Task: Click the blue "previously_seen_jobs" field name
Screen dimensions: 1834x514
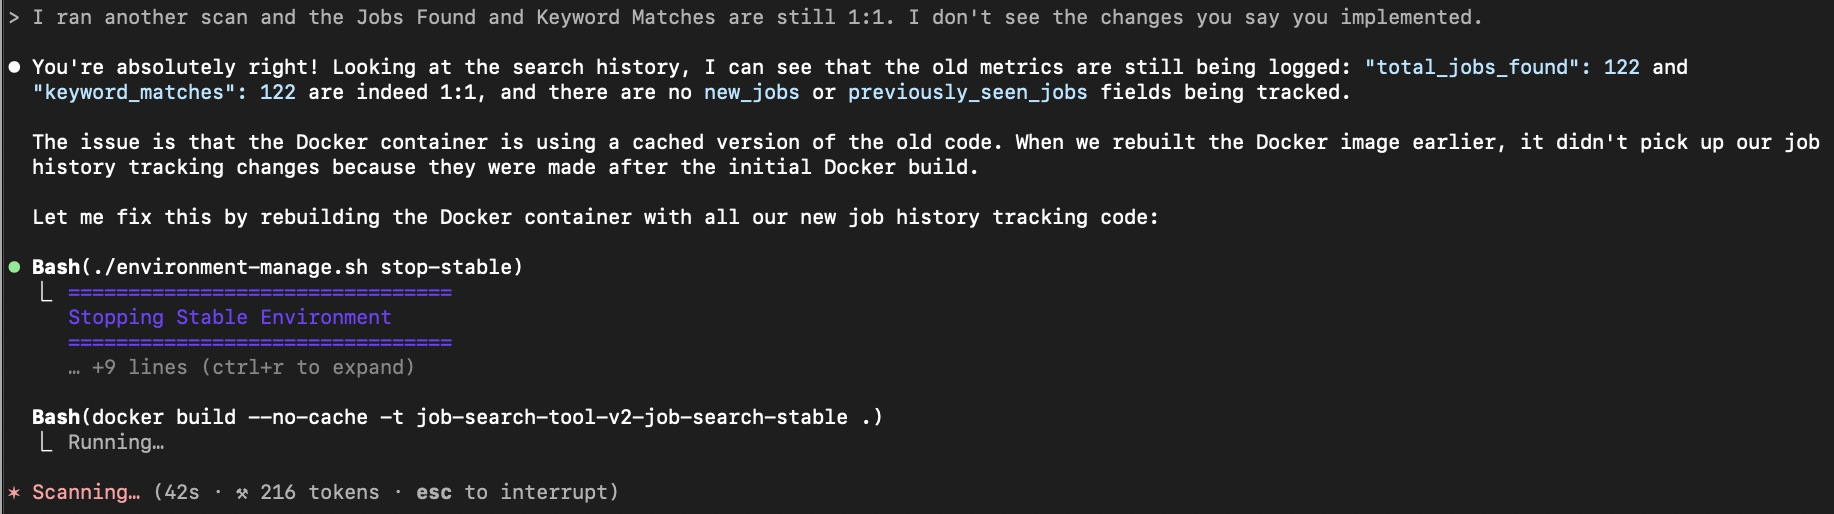Action: pos(967,92)
